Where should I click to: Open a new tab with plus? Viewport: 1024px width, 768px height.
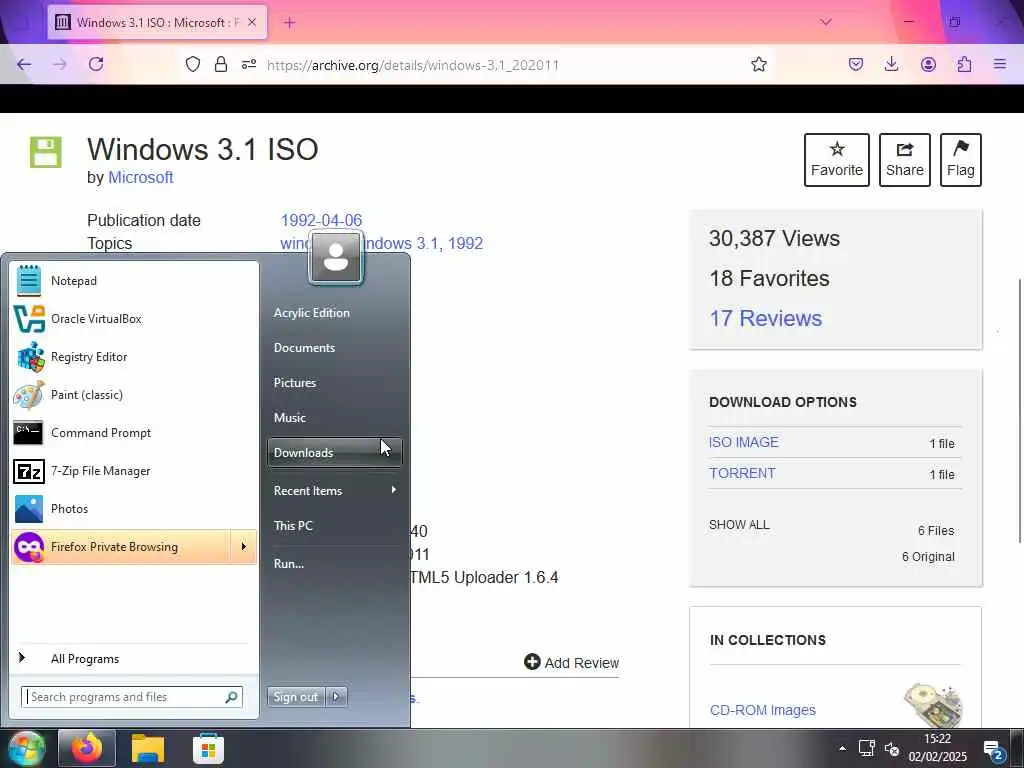pyautogui.click(x=290, y=22)
